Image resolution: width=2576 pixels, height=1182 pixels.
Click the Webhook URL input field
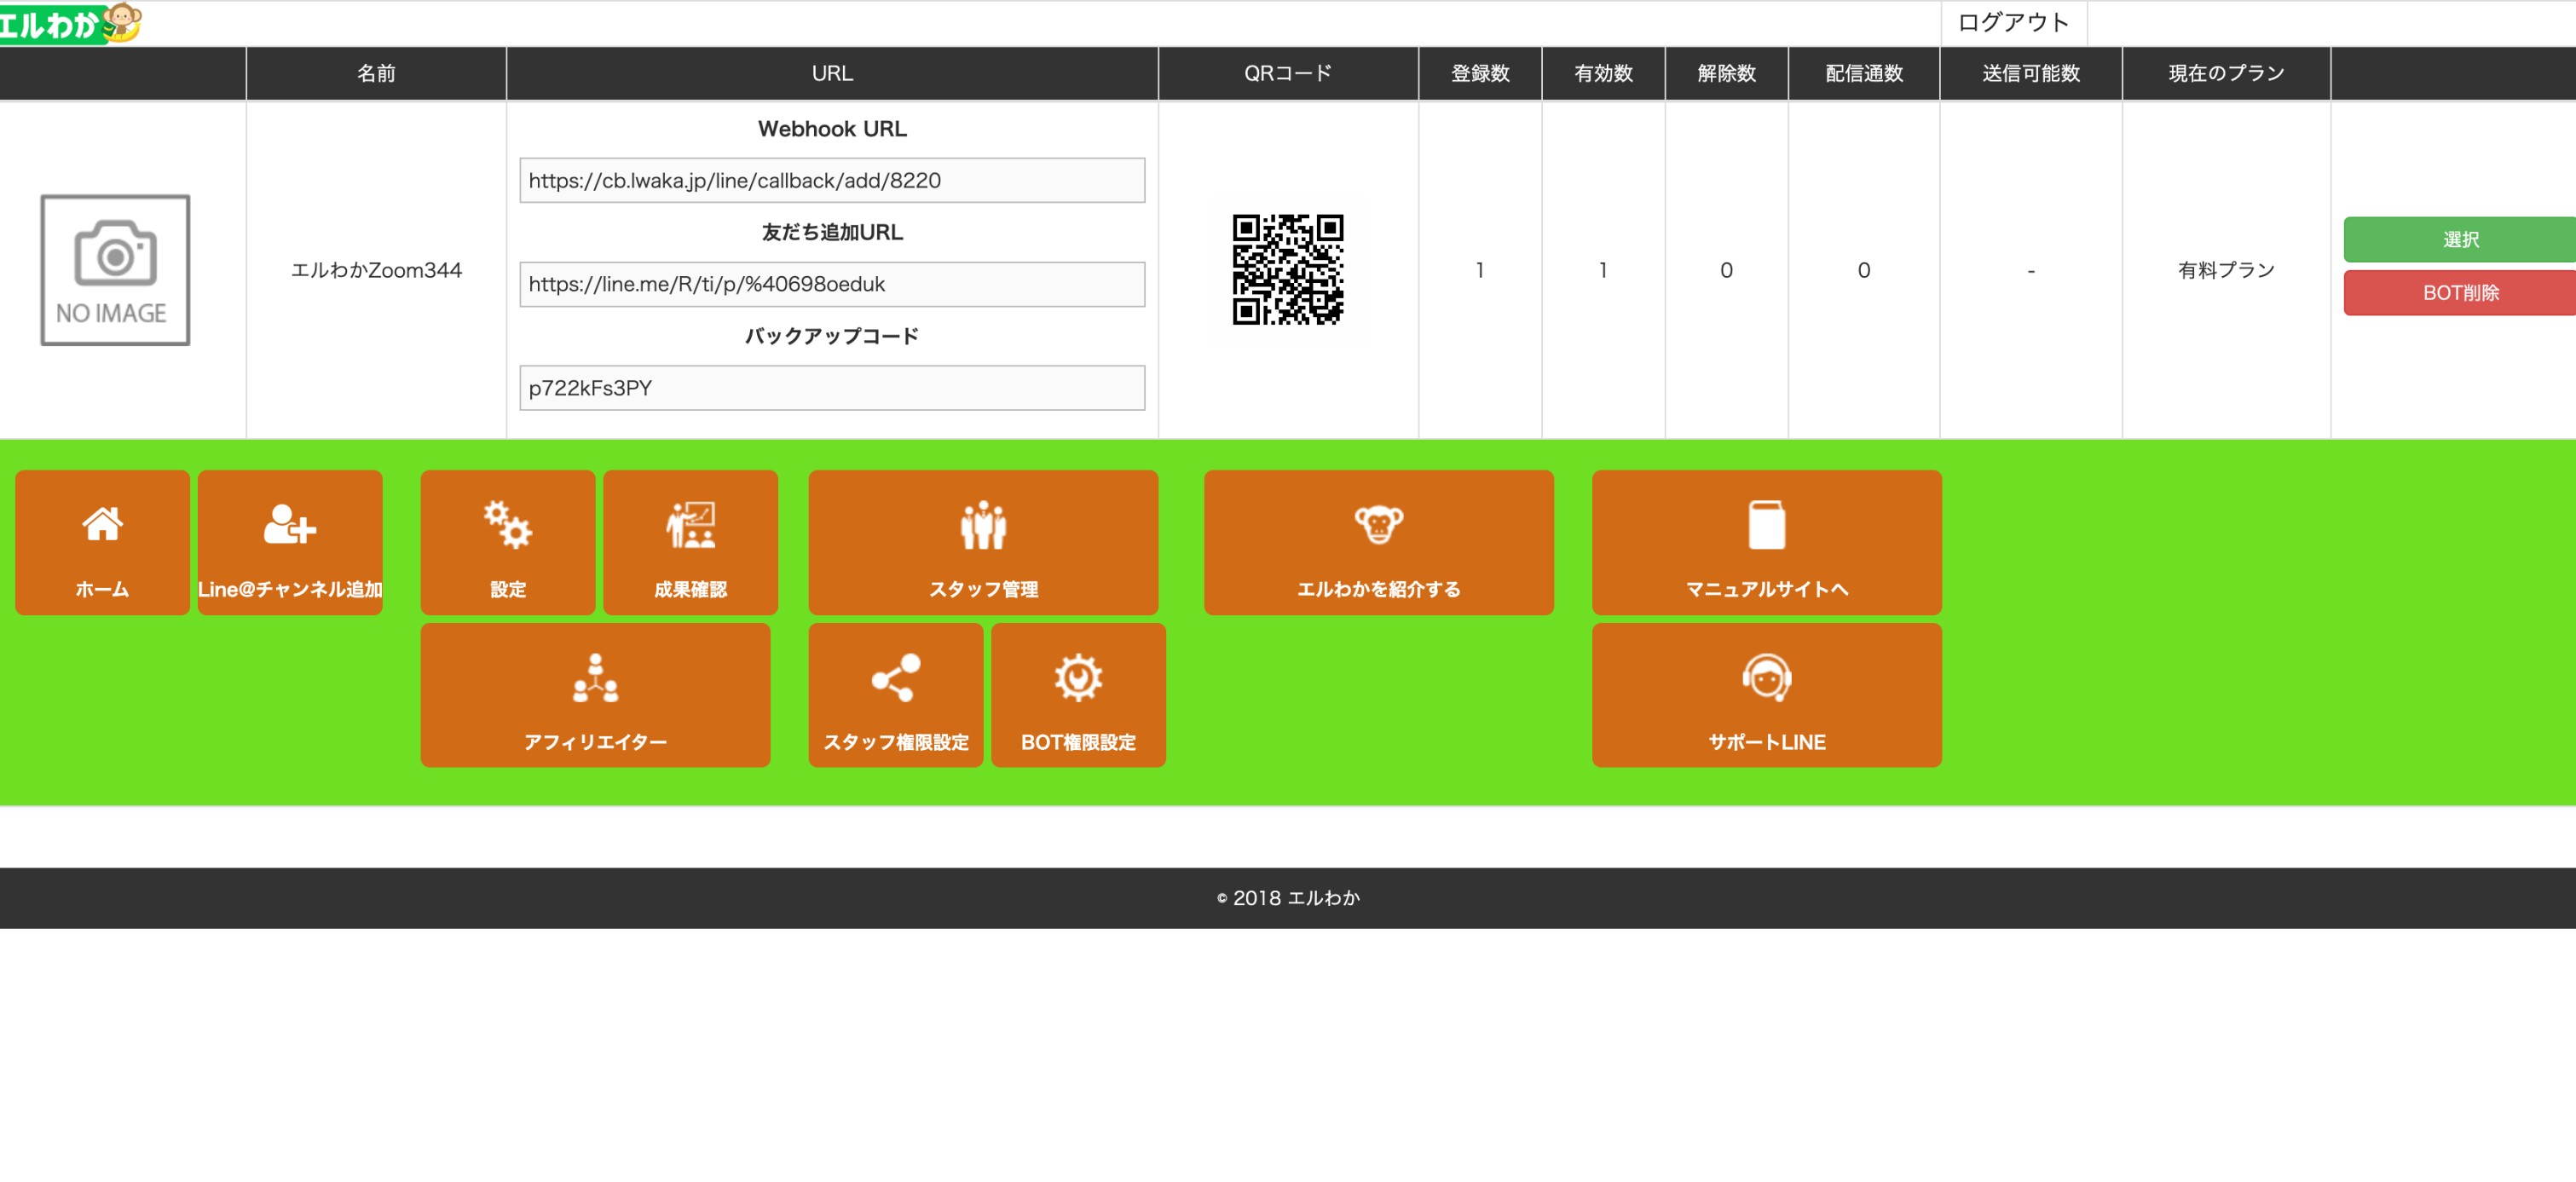tap(832, 180)
